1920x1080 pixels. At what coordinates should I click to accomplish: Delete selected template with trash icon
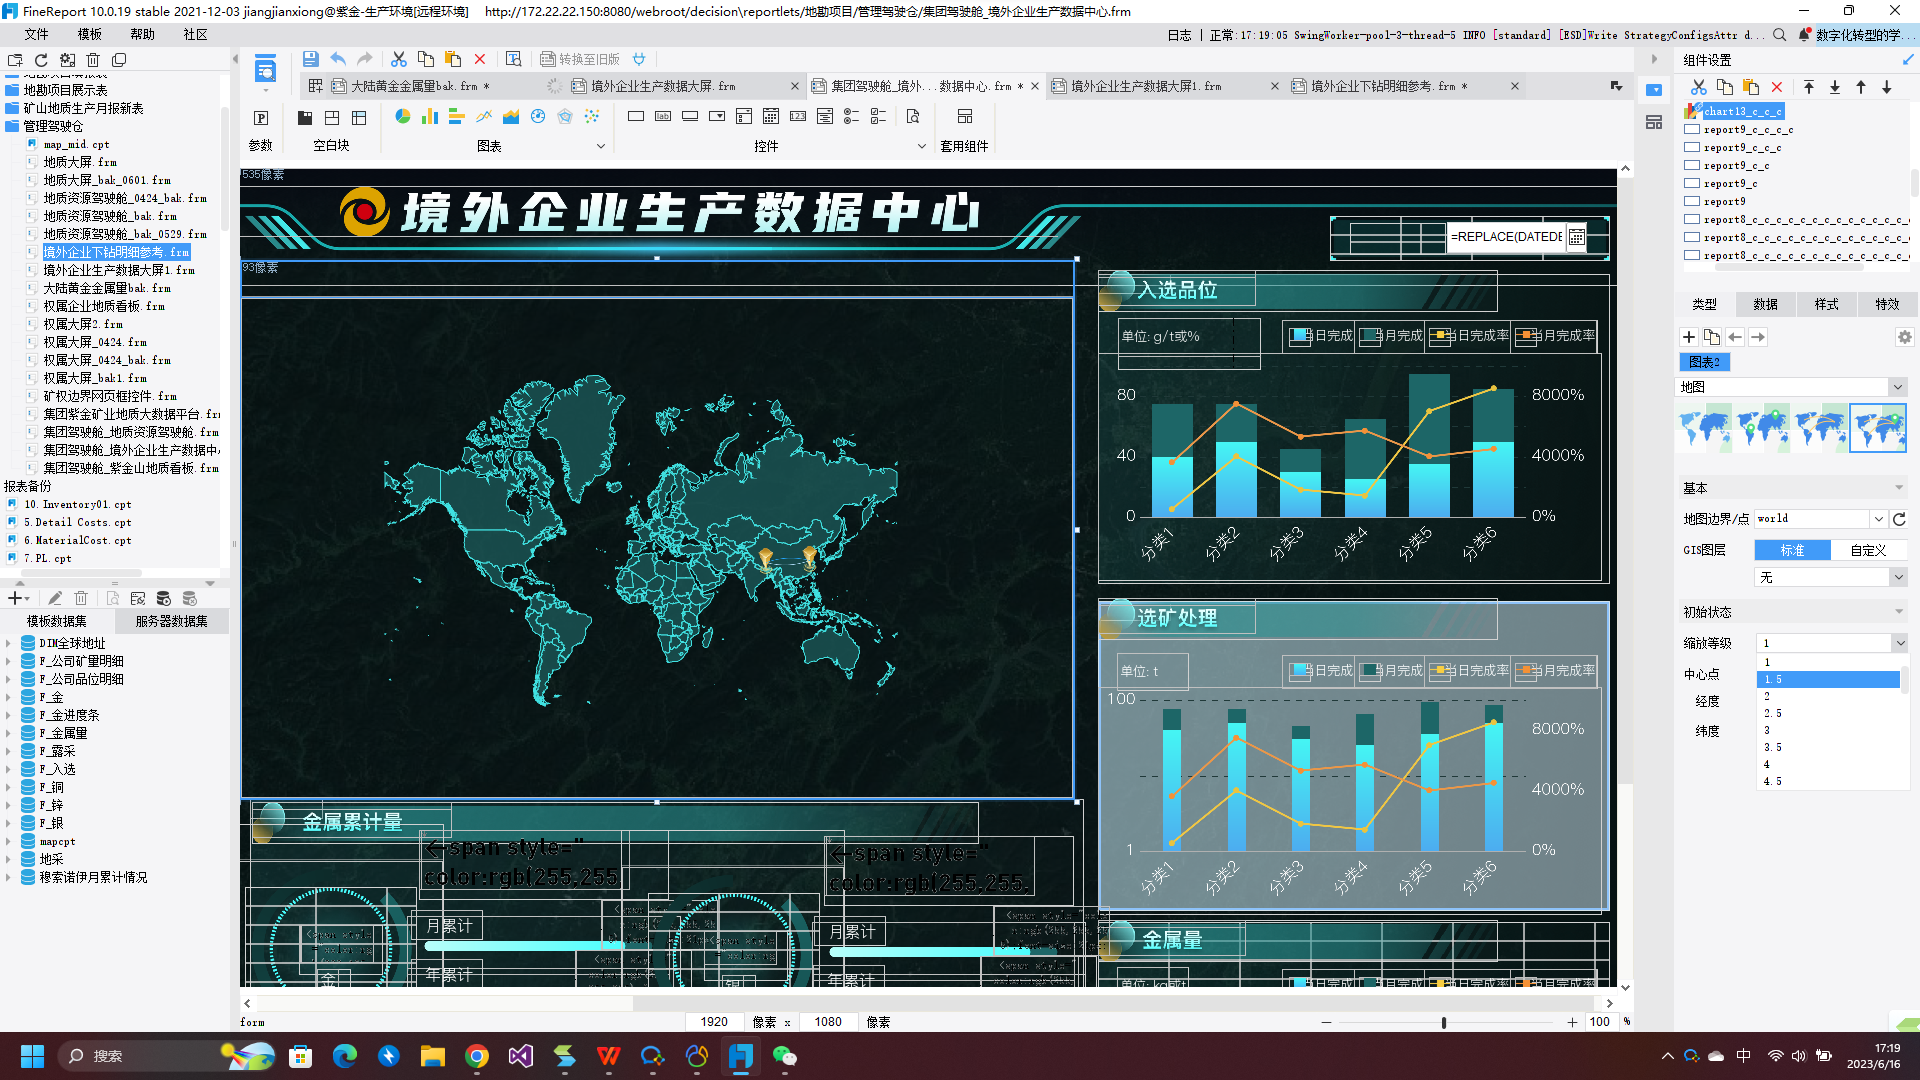tap(93, 60)
